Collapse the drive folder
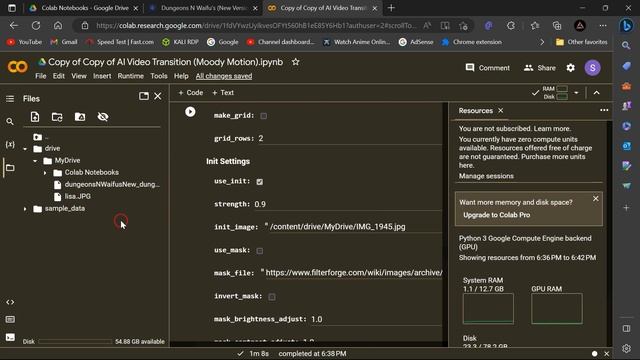 (x=25, y=149)
